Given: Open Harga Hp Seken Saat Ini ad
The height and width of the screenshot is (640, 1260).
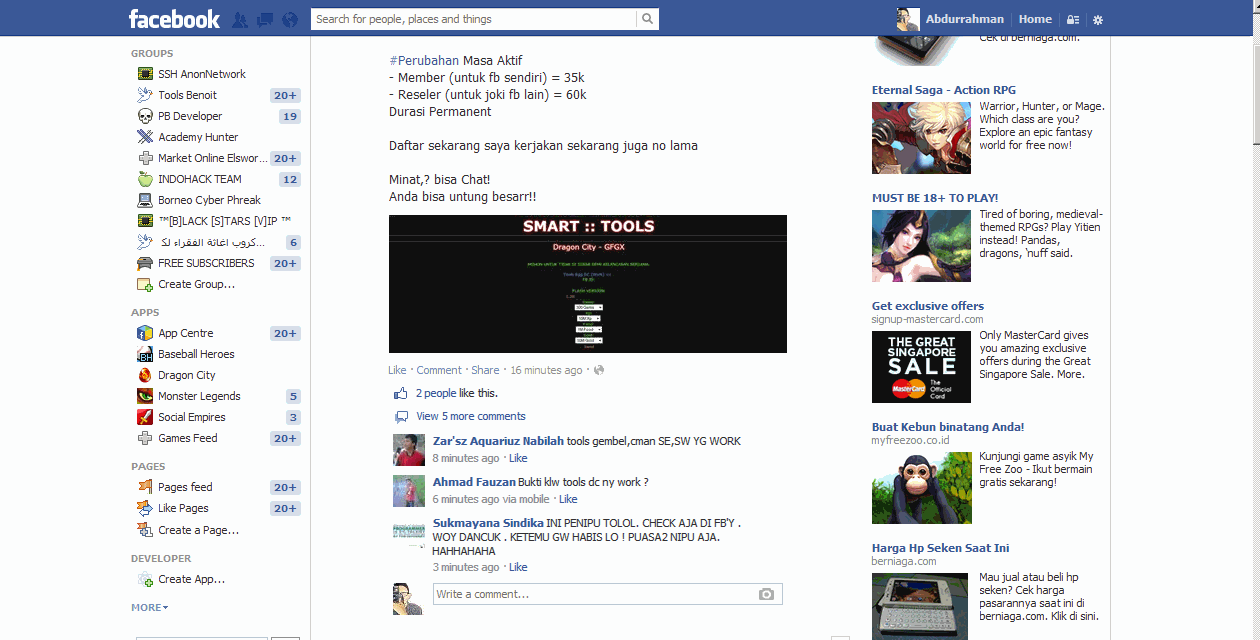Looking at the screenshot, I should click(x=940, y=548).
